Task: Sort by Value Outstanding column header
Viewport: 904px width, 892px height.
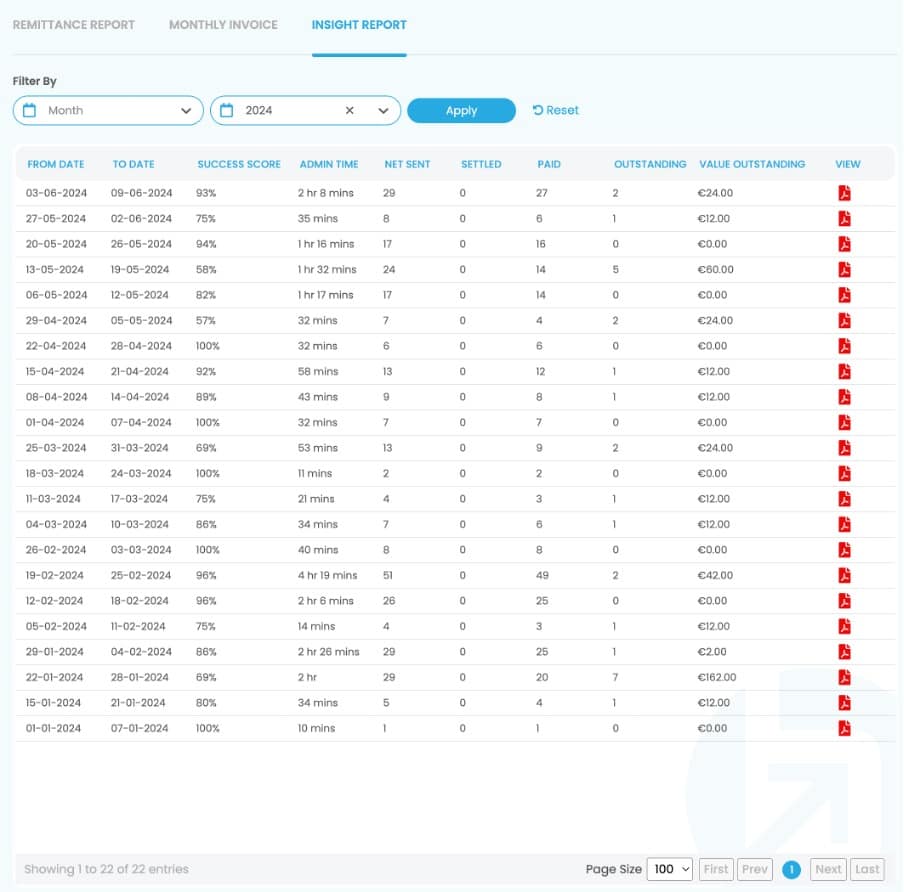Action: [x=752, y=164]
